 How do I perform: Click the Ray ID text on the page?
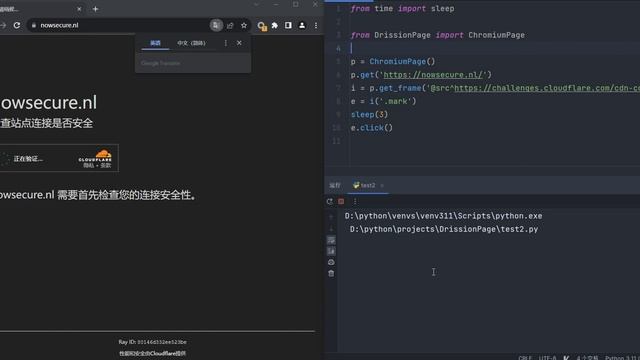[x=153, y=342]
